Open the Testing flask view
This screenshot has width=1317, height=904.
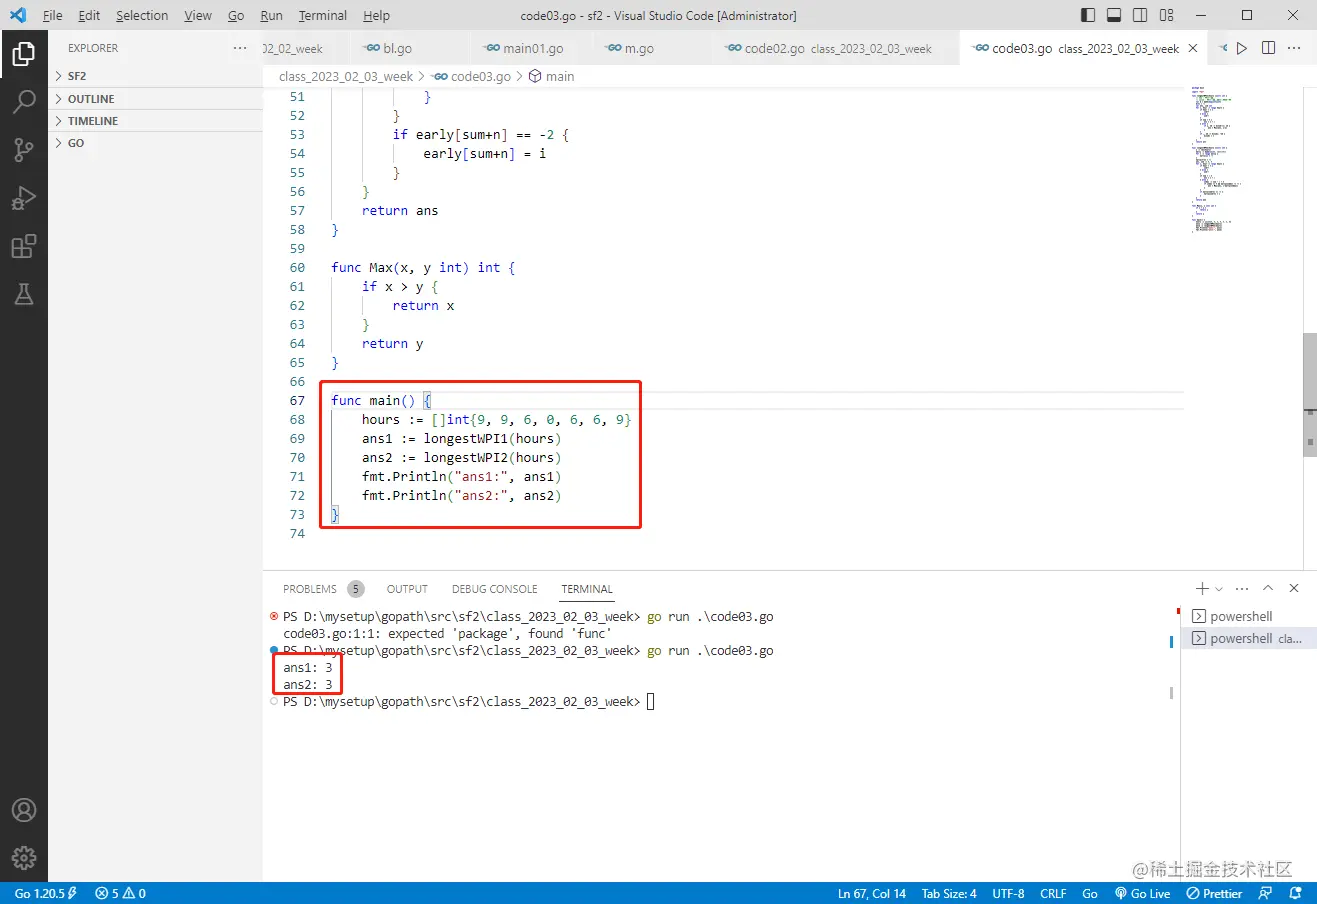click(x=24, y=294)
